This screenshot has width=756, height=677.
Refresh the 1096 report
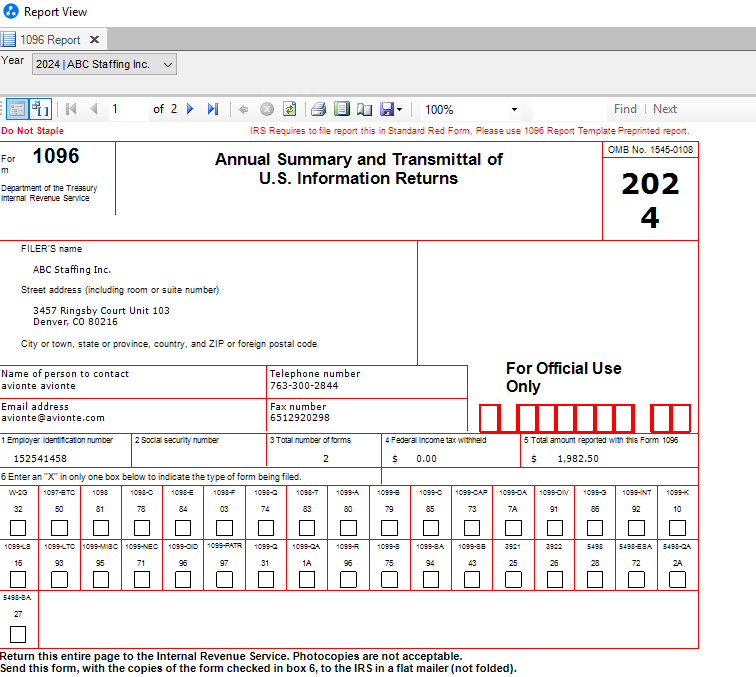tap(289, 109)
